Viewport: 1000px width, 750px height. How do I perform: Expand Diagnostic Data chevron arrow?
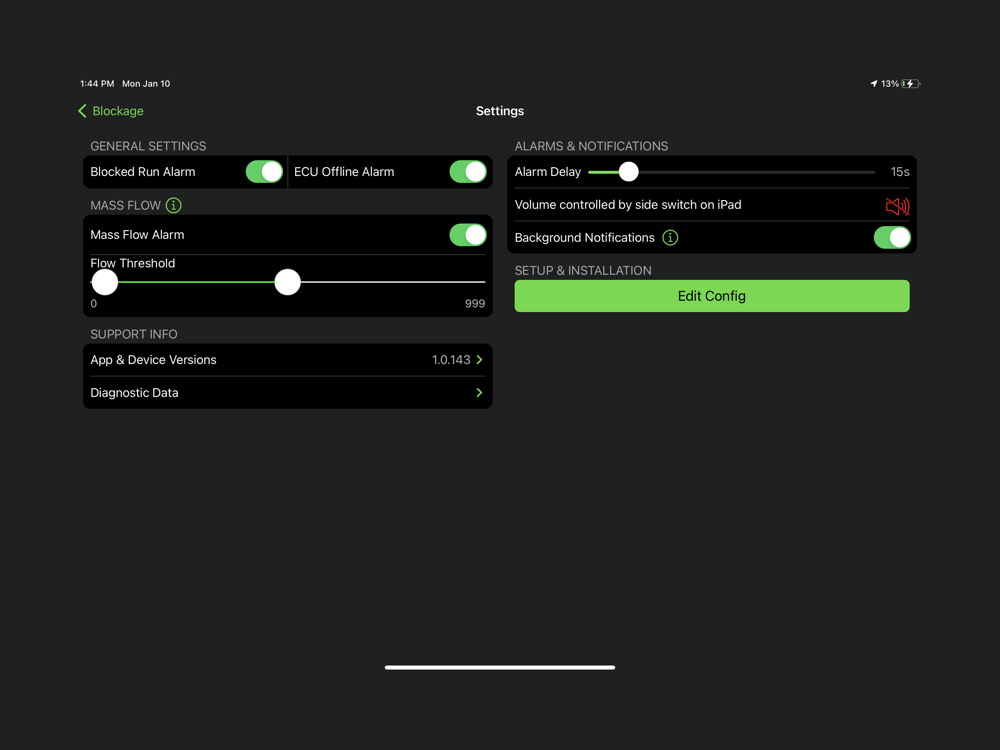[480, 393]
